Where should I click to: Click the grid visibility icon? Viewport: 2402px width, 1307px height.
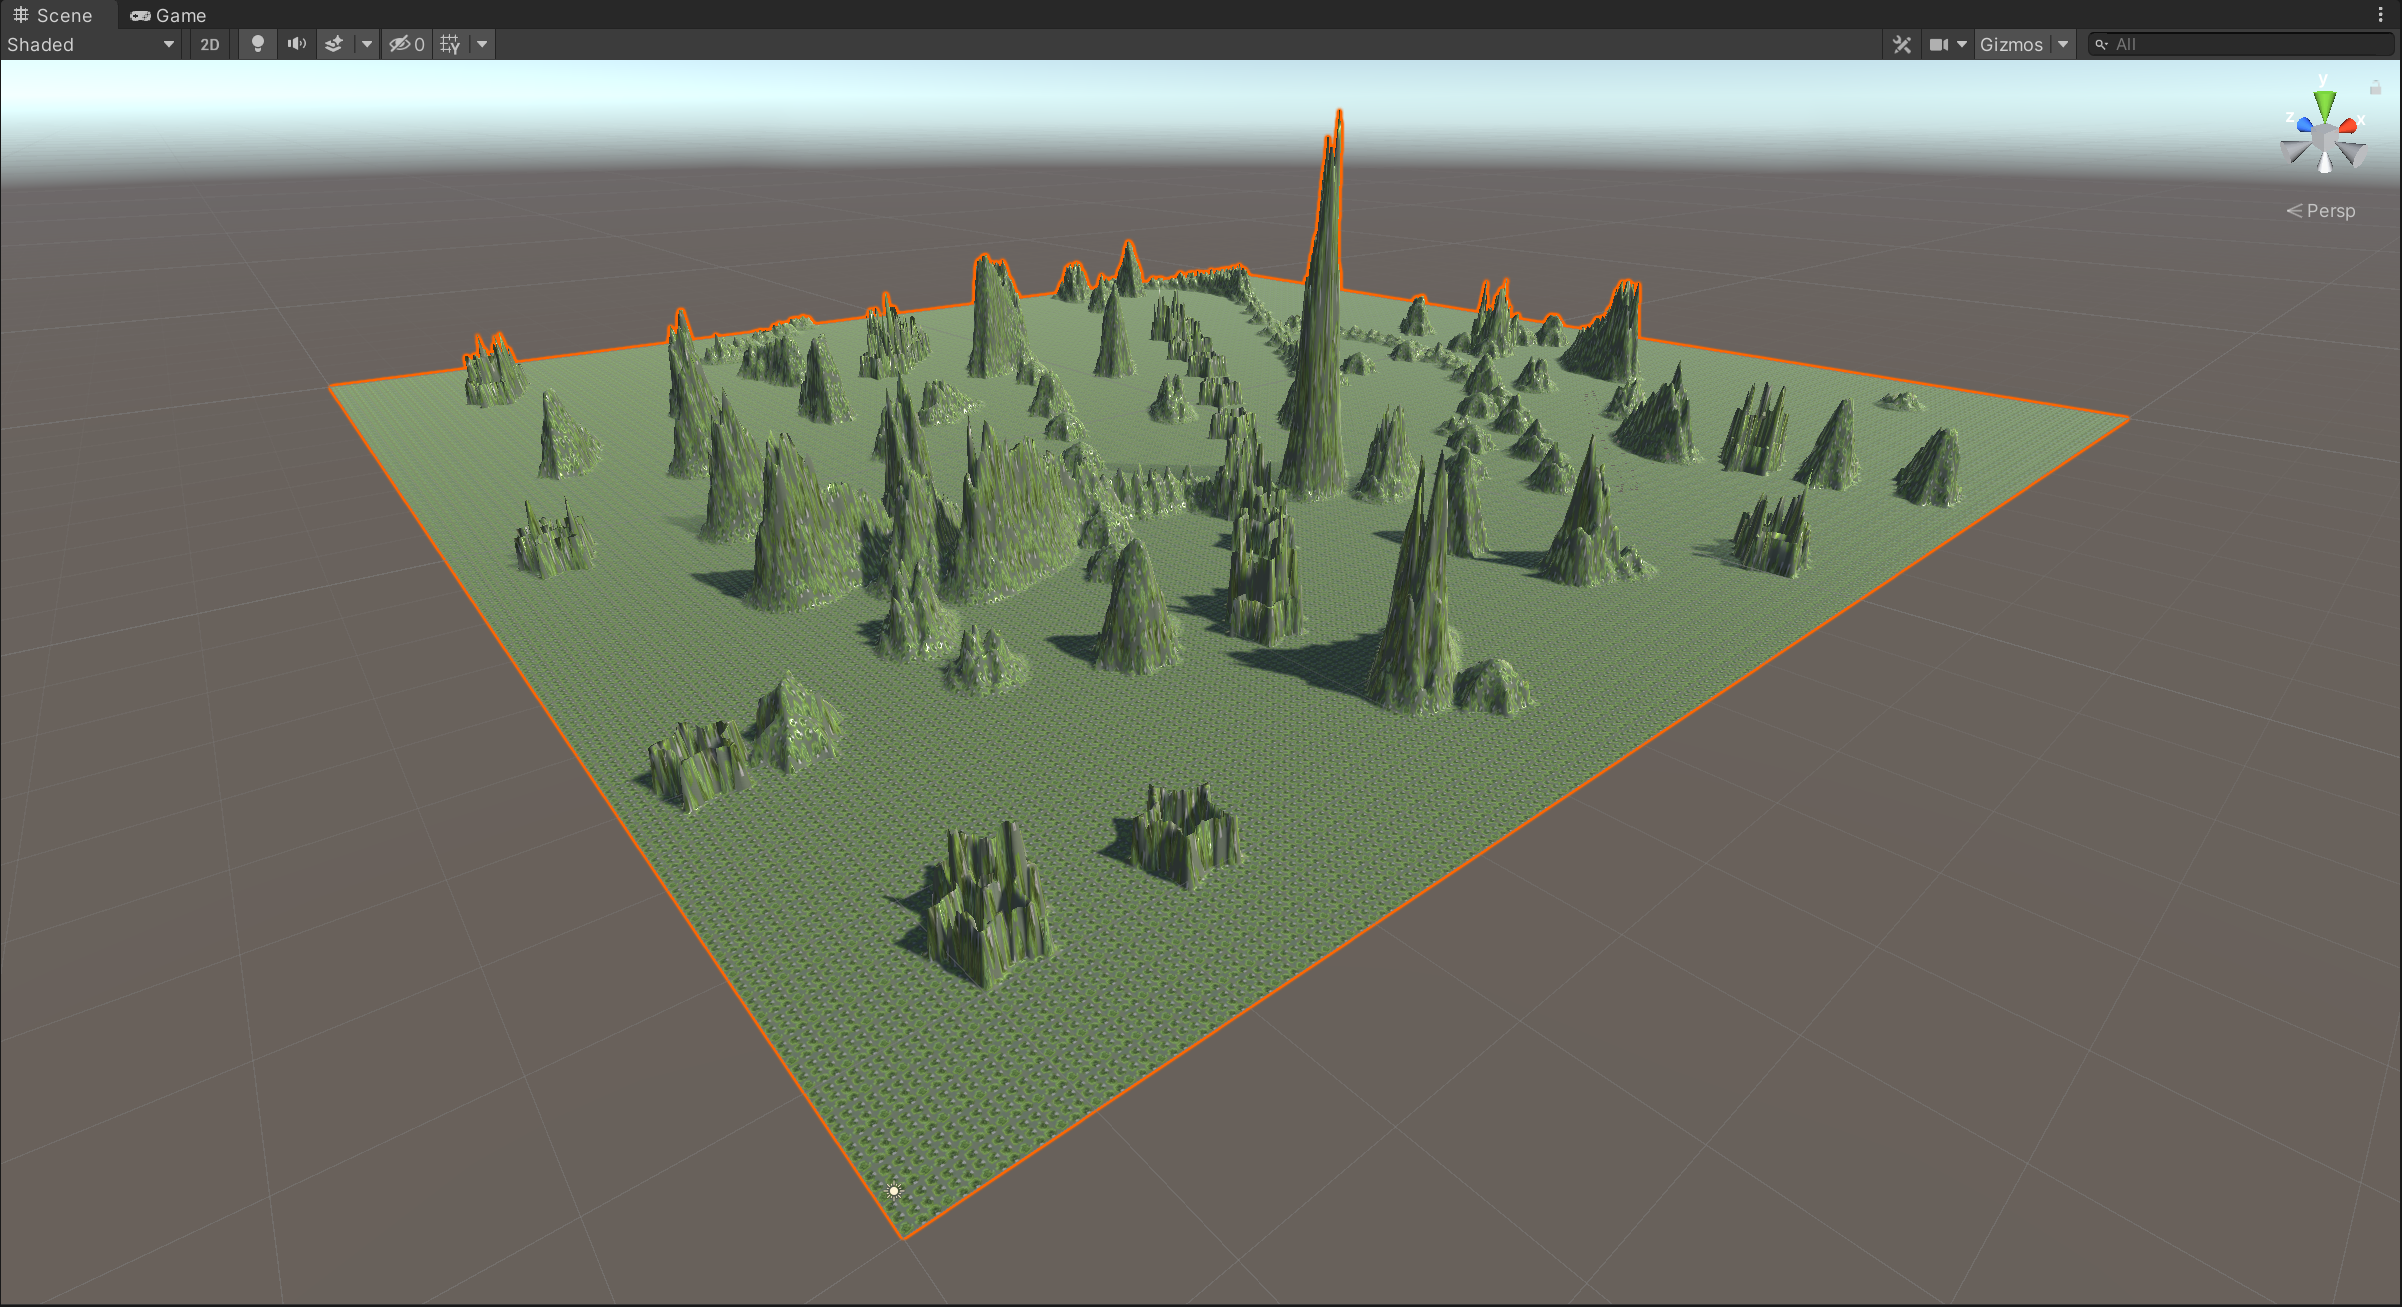[x=449, y=43]
